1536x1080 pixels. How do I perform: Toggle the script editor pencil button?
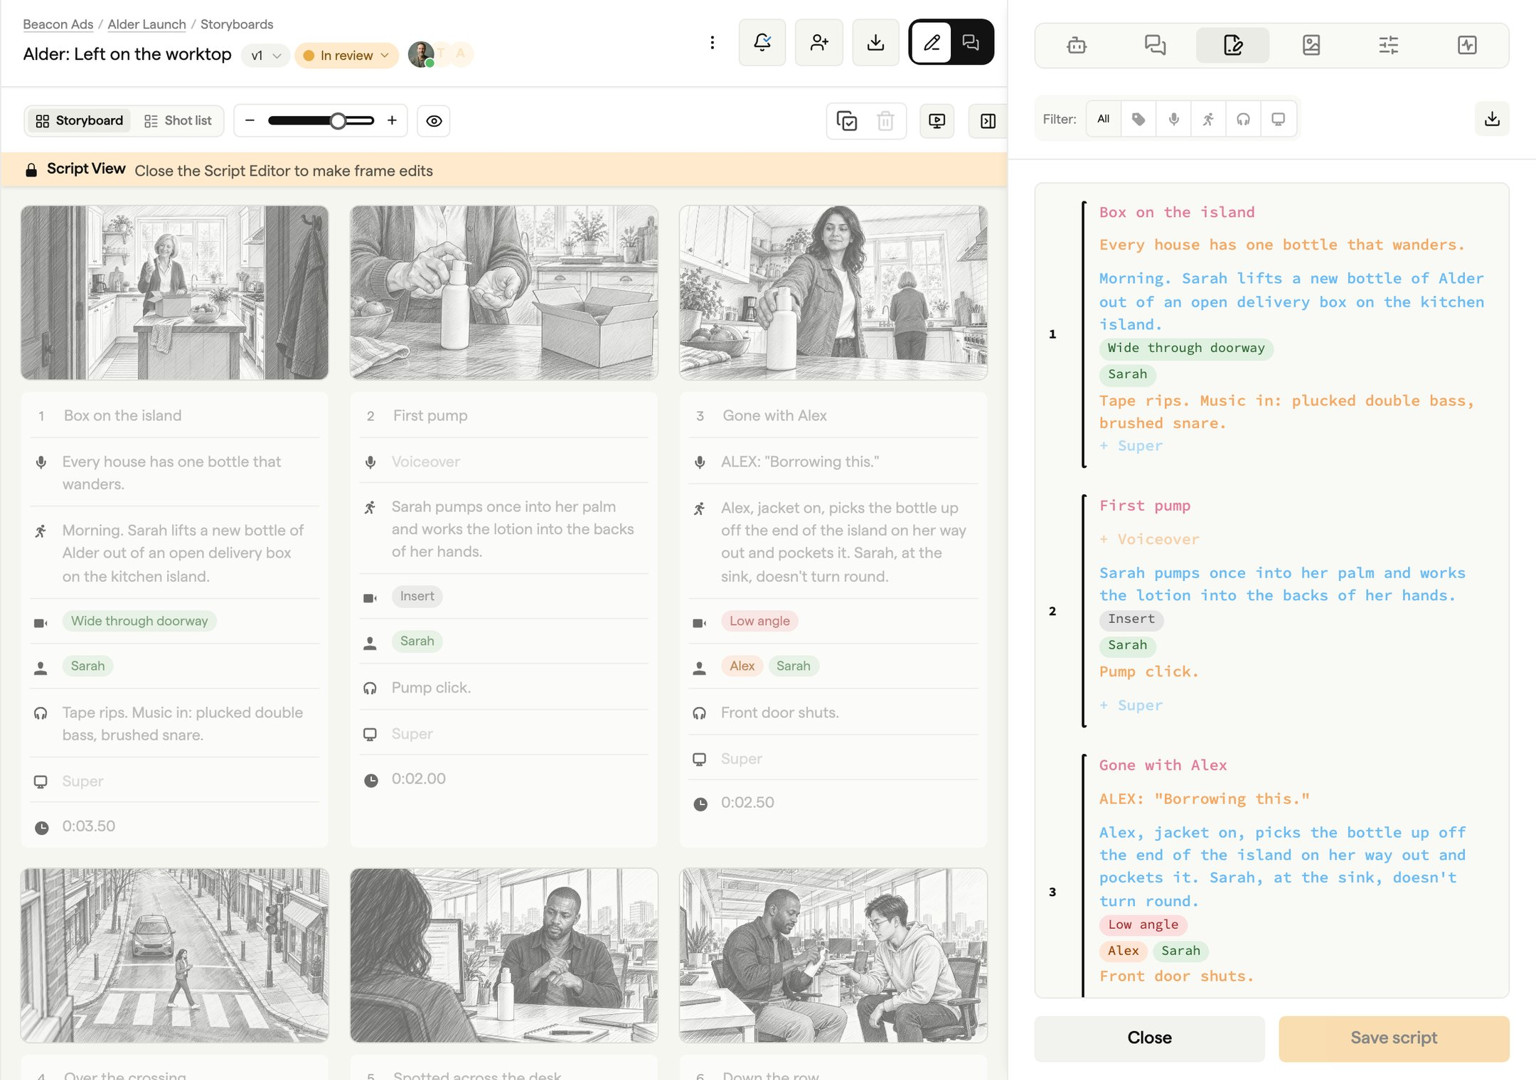(931, 42)
